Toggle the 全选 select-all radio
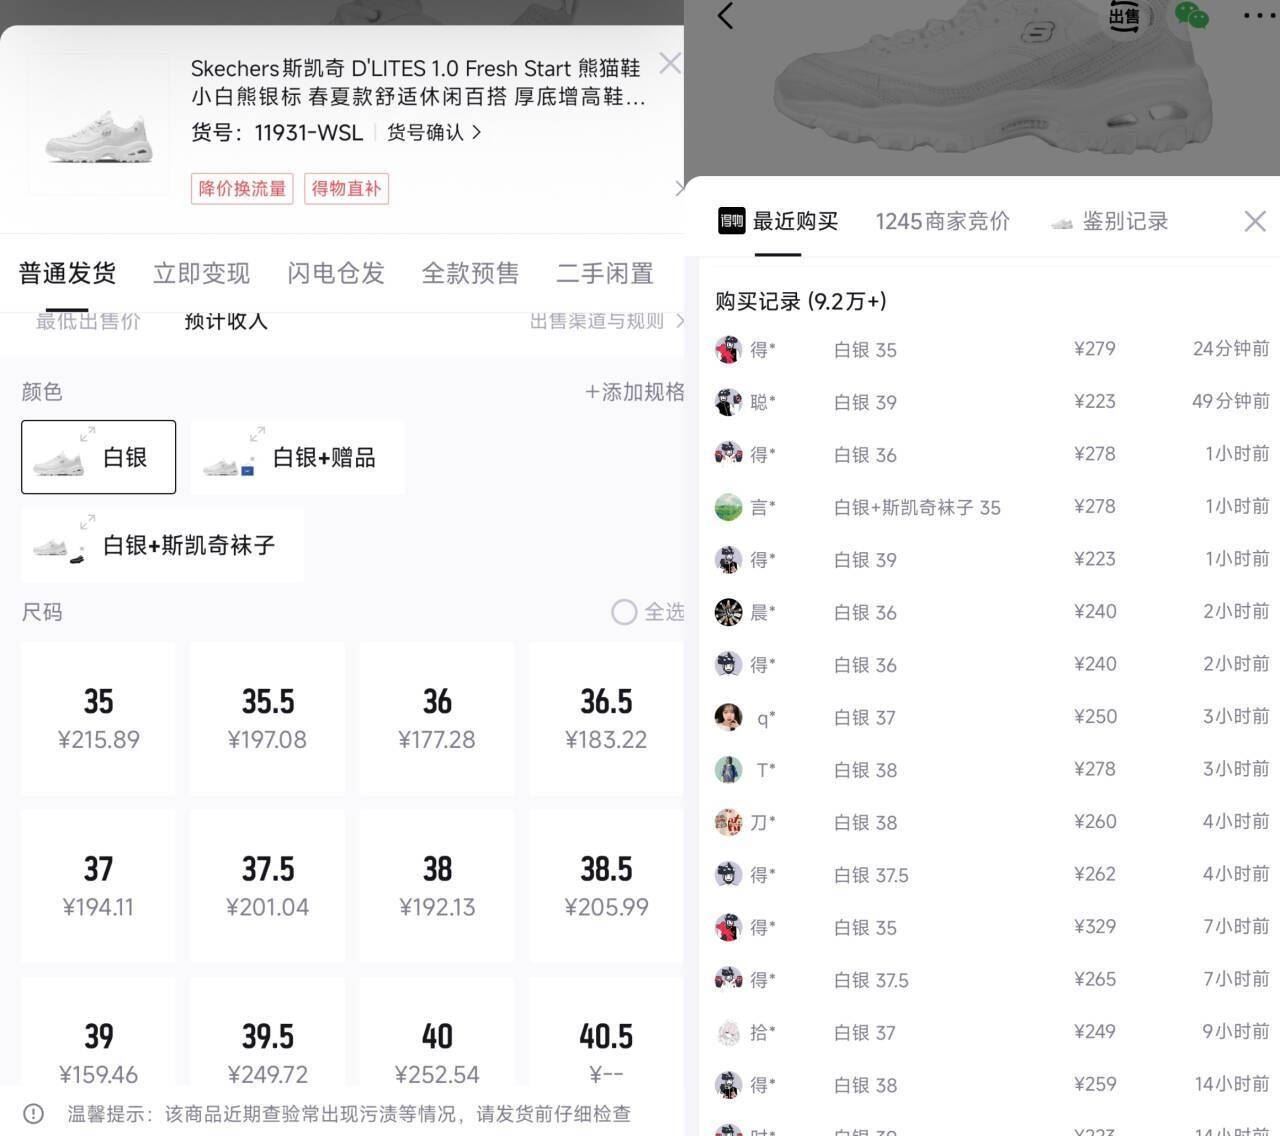Image resolution: width=1280 pixels, height=1136 pixels. pos(624,612)
